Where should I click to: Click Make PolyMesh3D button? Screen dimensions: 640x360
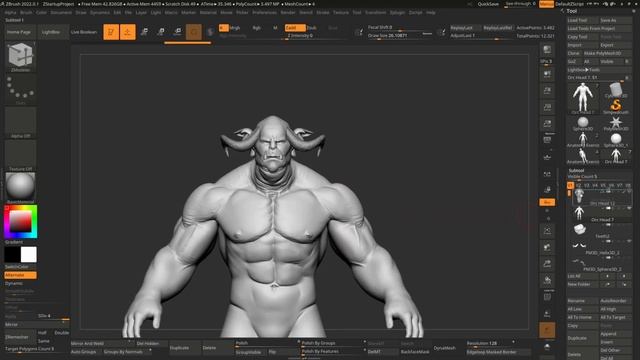tap(607, 53)
